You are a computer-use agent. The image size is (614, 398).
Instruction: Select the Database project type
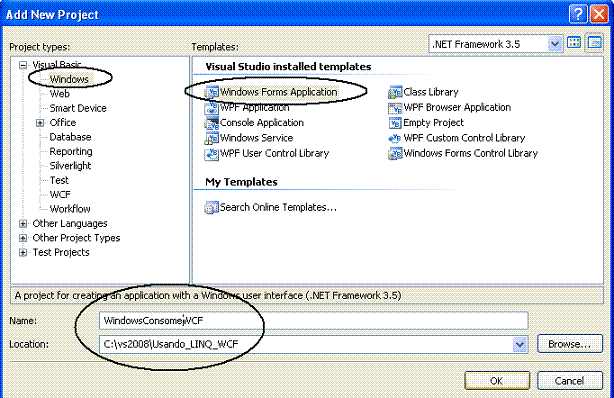70,137
